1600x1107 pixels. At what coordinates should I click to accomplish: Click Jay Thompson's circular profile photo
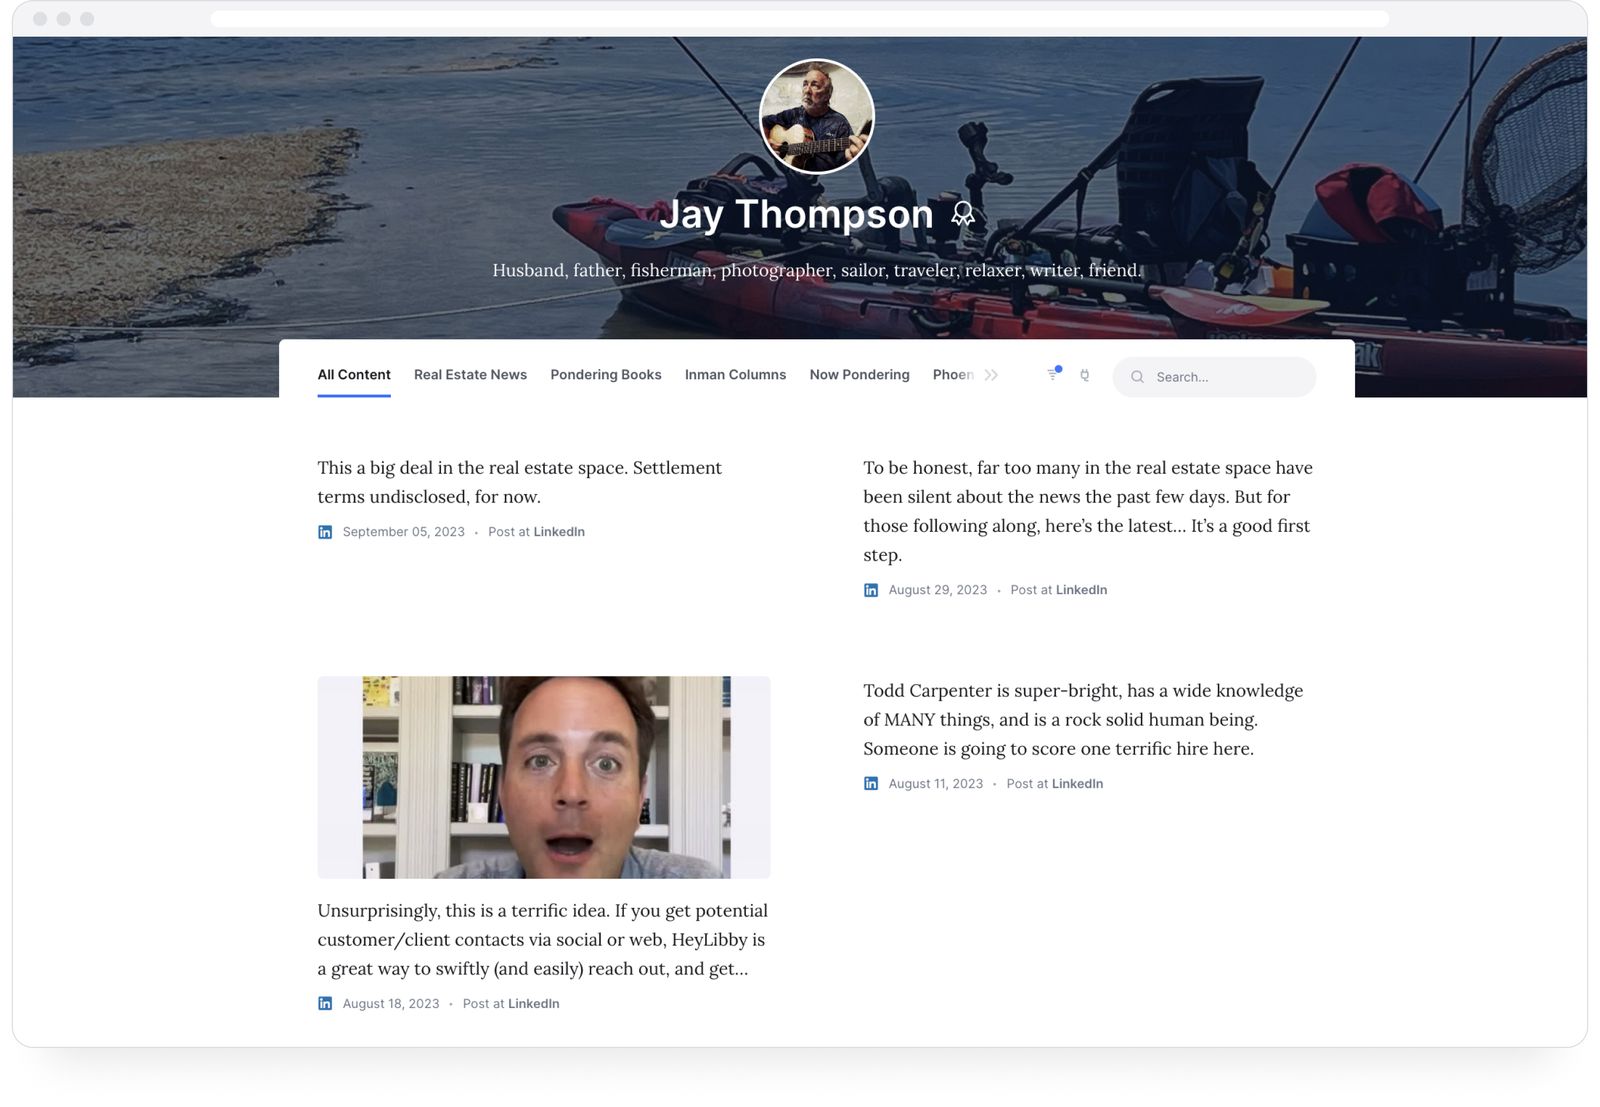pos(815,117)
